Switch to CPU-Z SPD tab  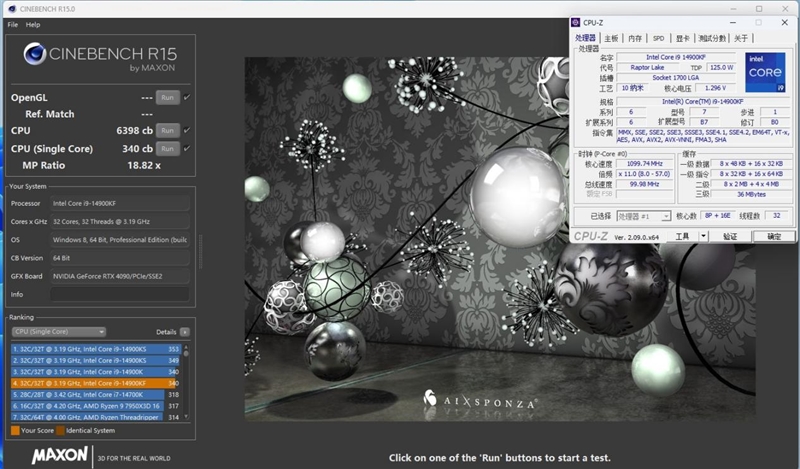(x=658, y=38)
